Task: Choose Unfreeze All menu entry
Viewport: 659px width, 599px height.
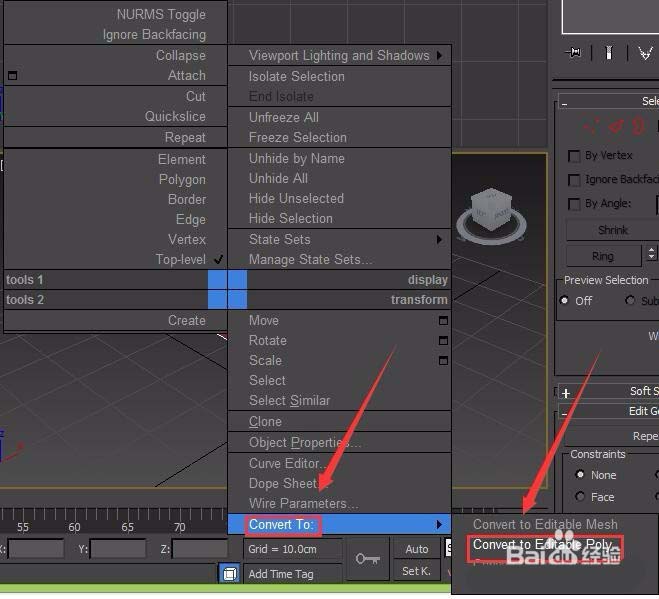Action: pyautogui.click(x=284, y=117)
